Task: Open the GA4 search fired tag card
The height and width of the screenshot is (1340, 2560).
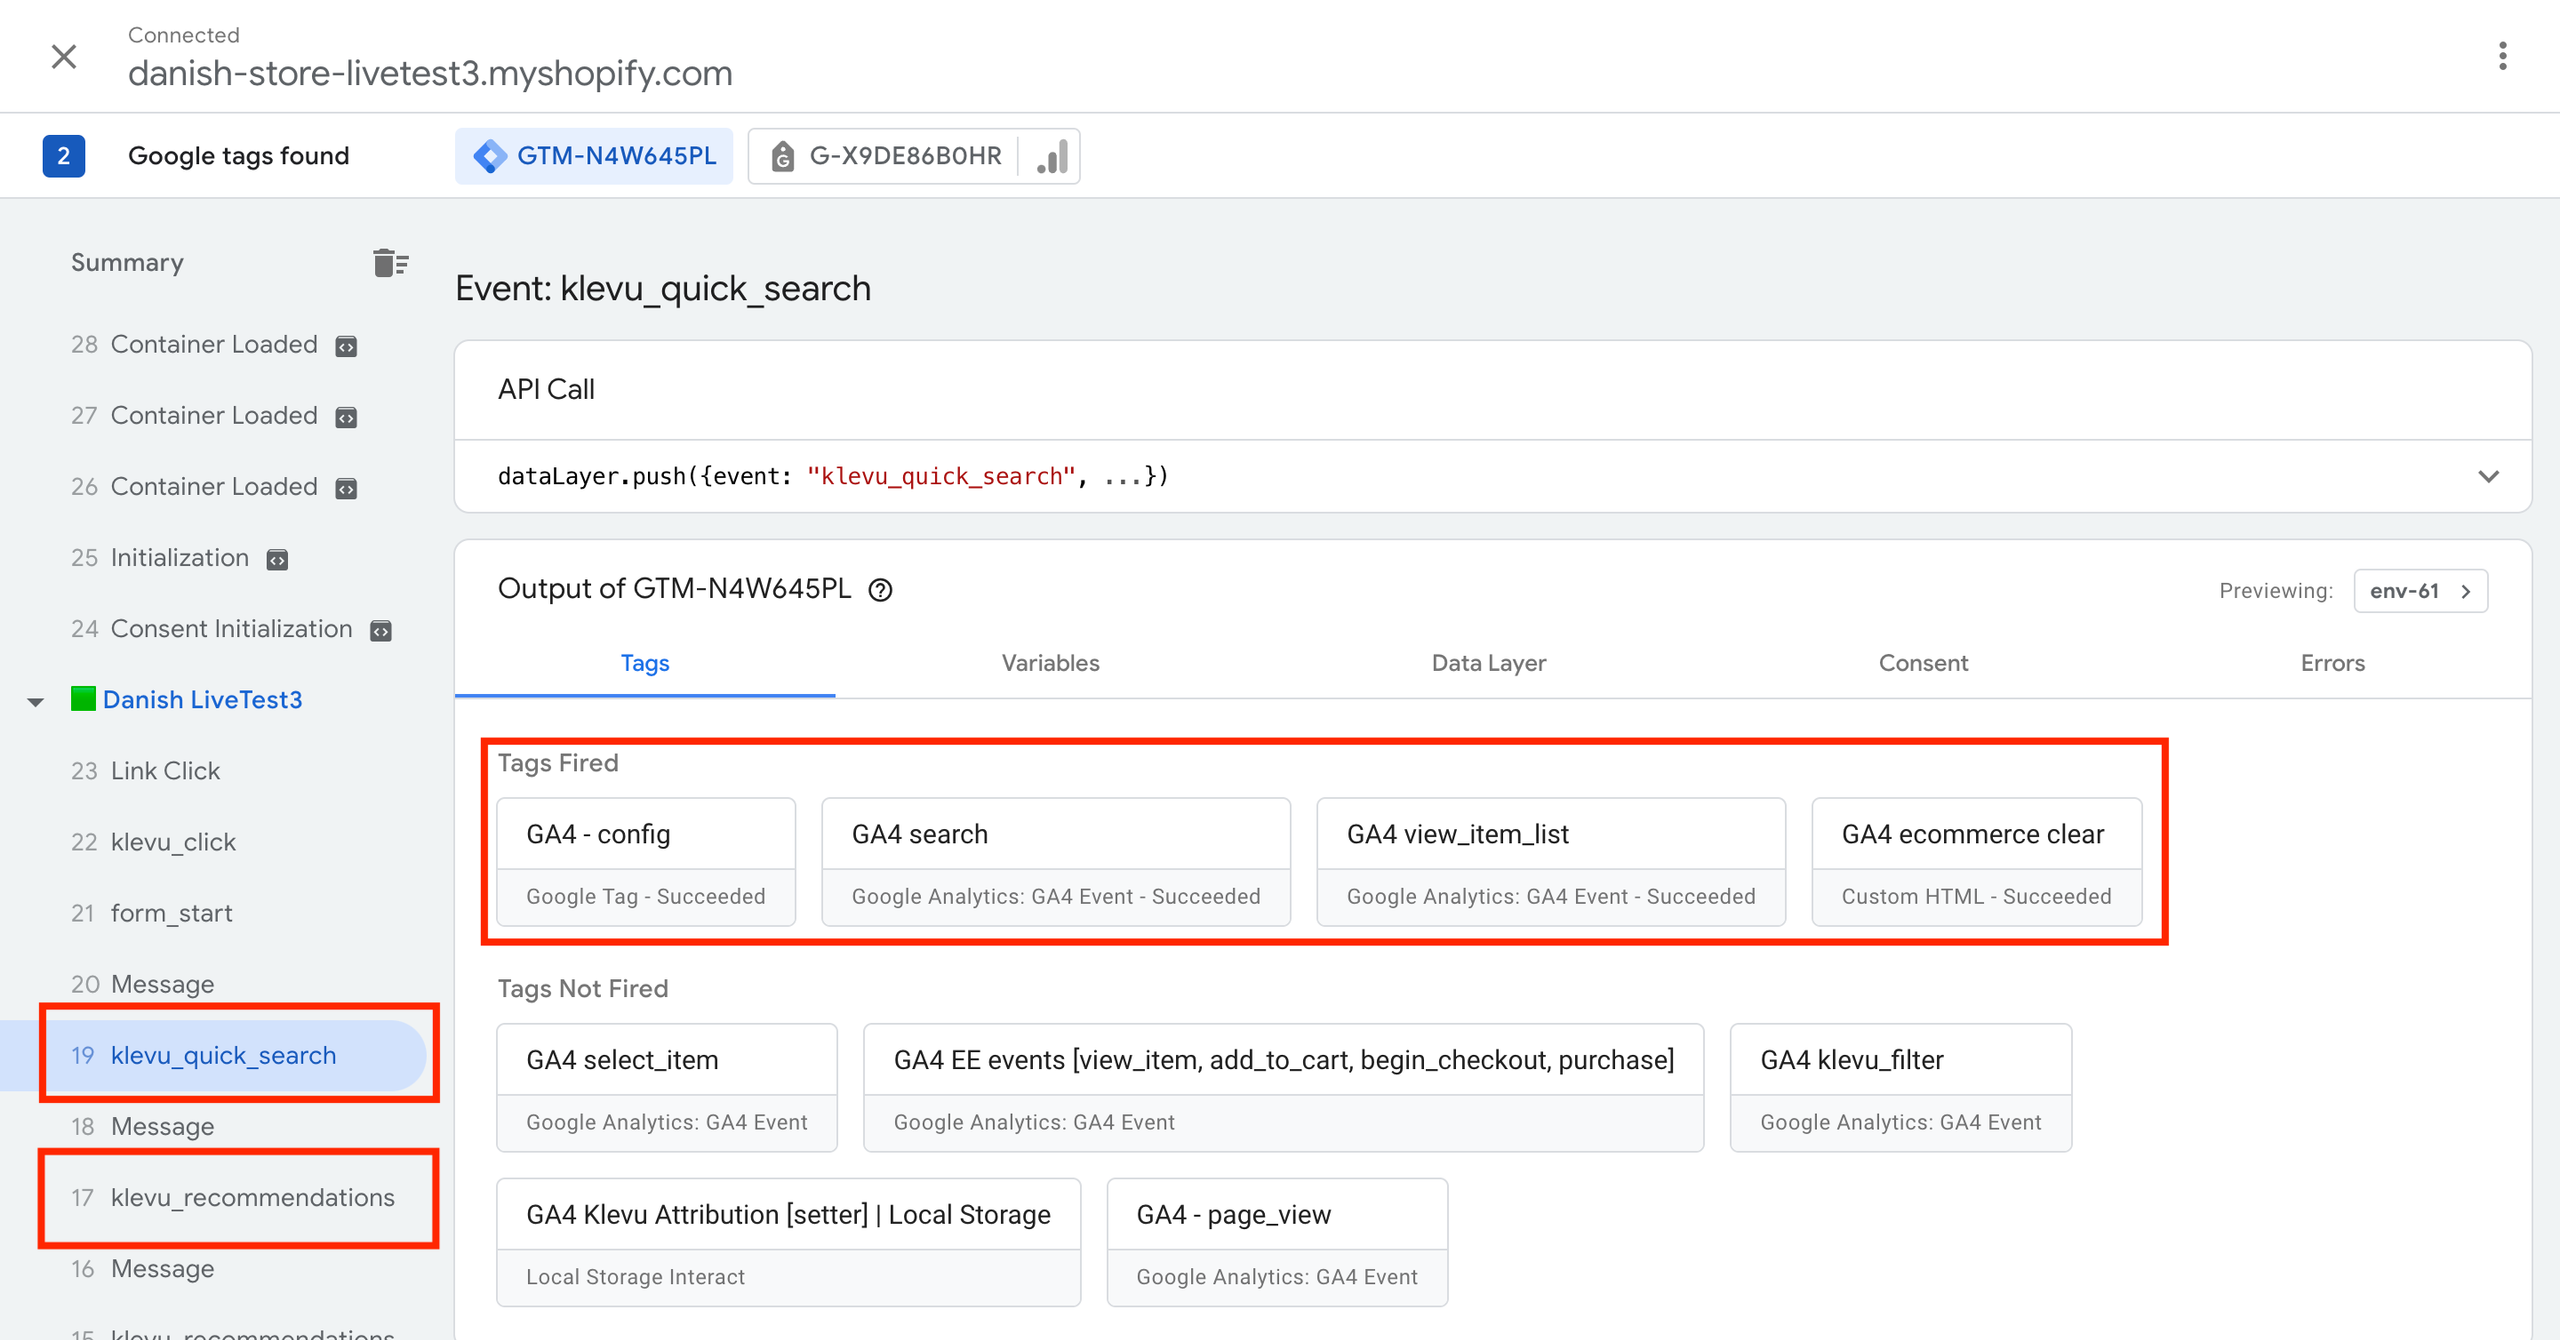Action: coord(1056,862)
